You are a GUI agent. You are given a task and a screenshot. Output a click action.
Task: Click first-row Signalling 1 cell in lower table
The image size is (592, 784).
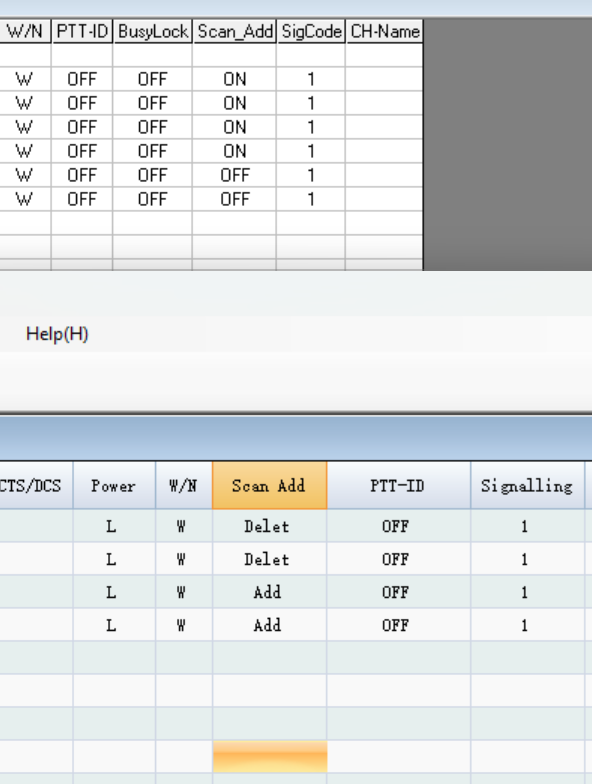(x=527, y=526)
